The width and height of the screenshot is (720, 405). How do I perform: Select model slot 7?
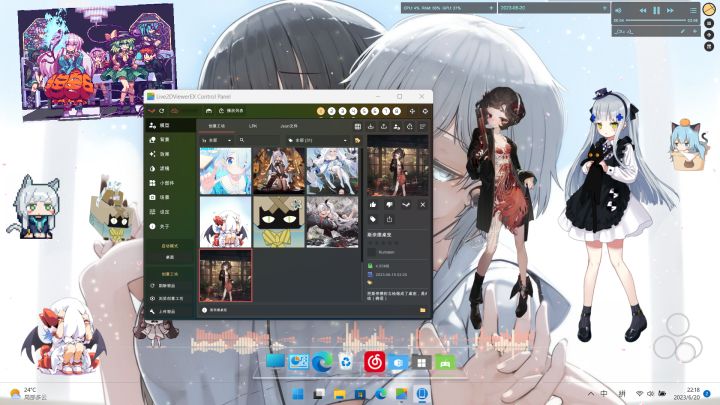(386, 111)
